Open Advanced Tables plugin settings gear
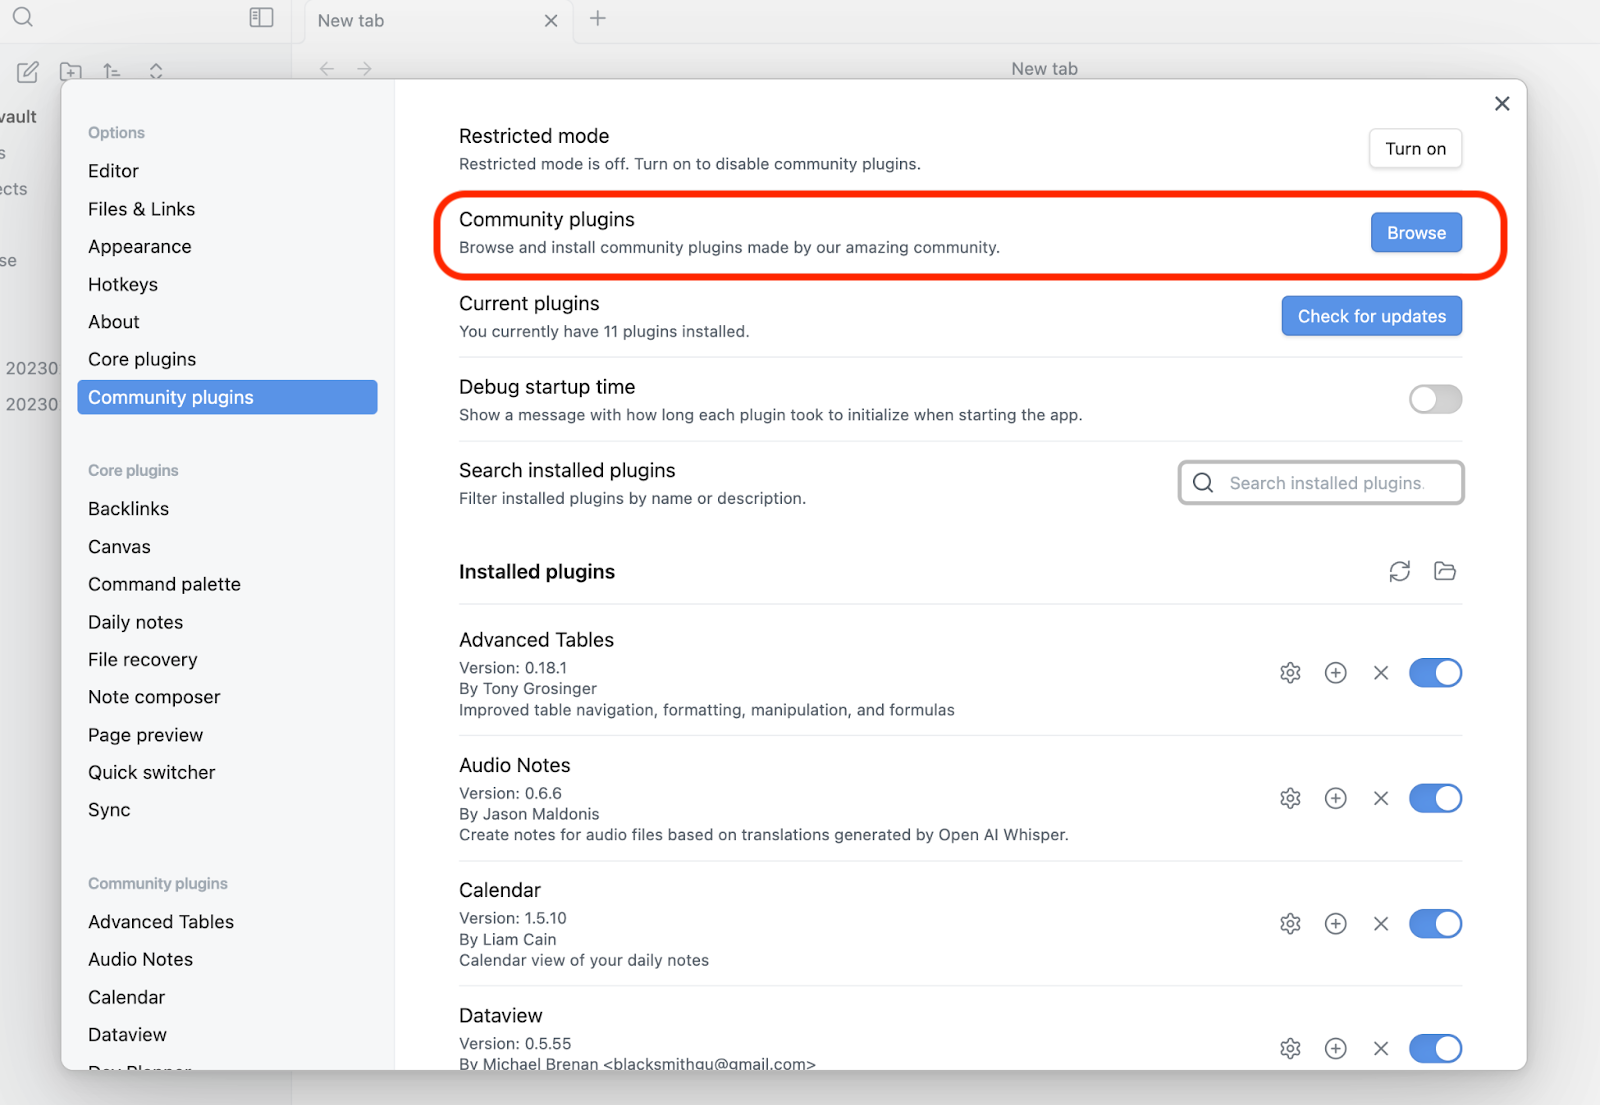Image resolution: width=1600 pixels, height=1105 pixels. tap(1290, 673)
